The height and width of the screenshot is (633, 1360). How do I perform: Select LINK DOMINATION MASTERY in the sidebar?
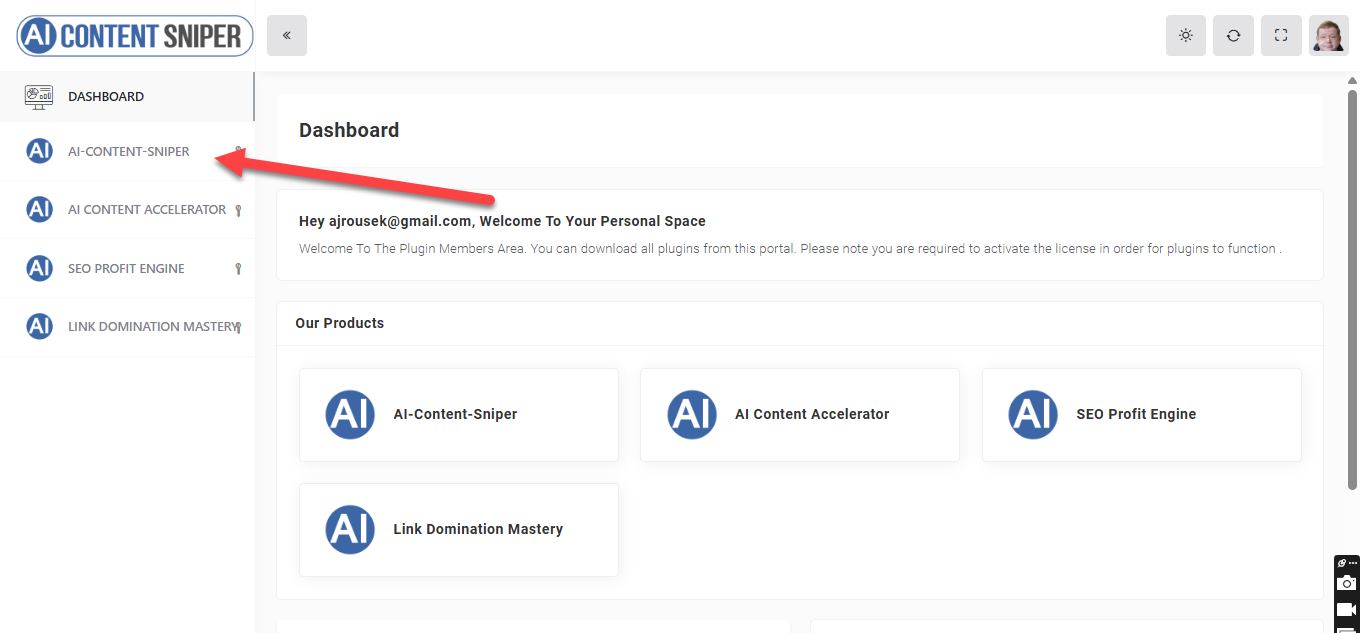coord(127,327)
